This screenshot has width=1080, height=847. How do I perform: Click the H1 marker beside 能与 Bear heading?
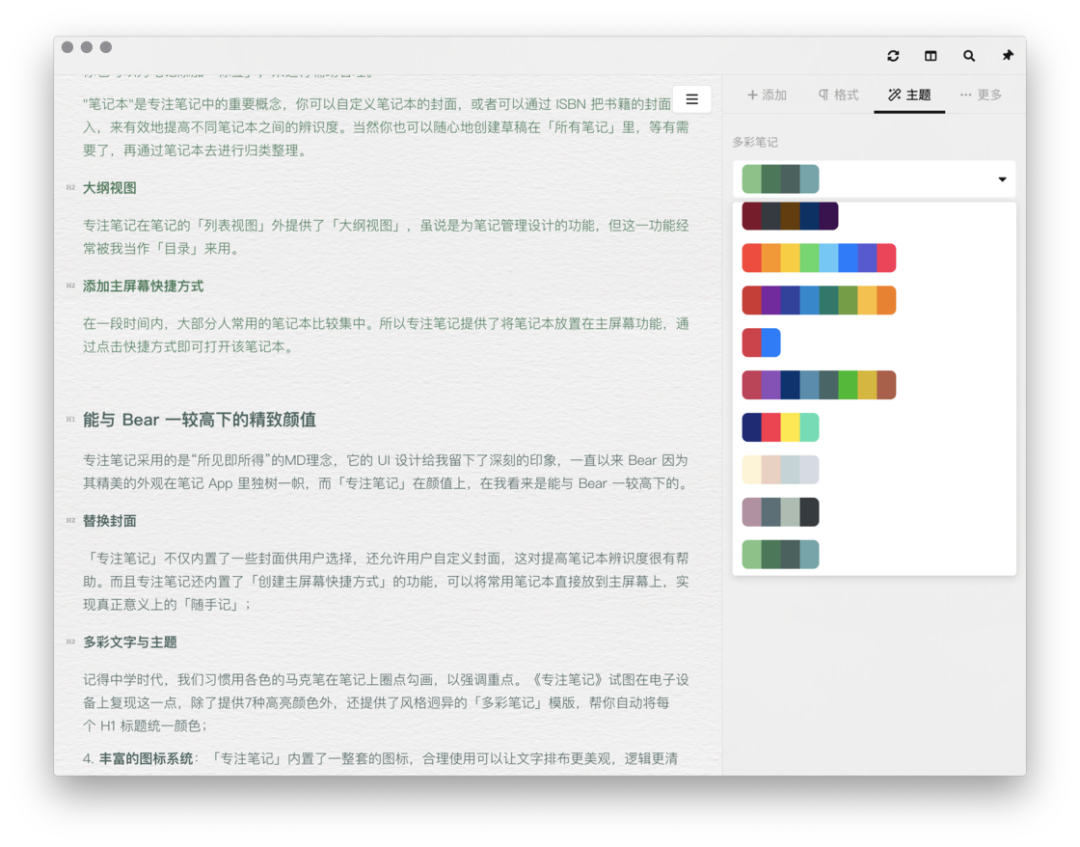pos(70,419)
